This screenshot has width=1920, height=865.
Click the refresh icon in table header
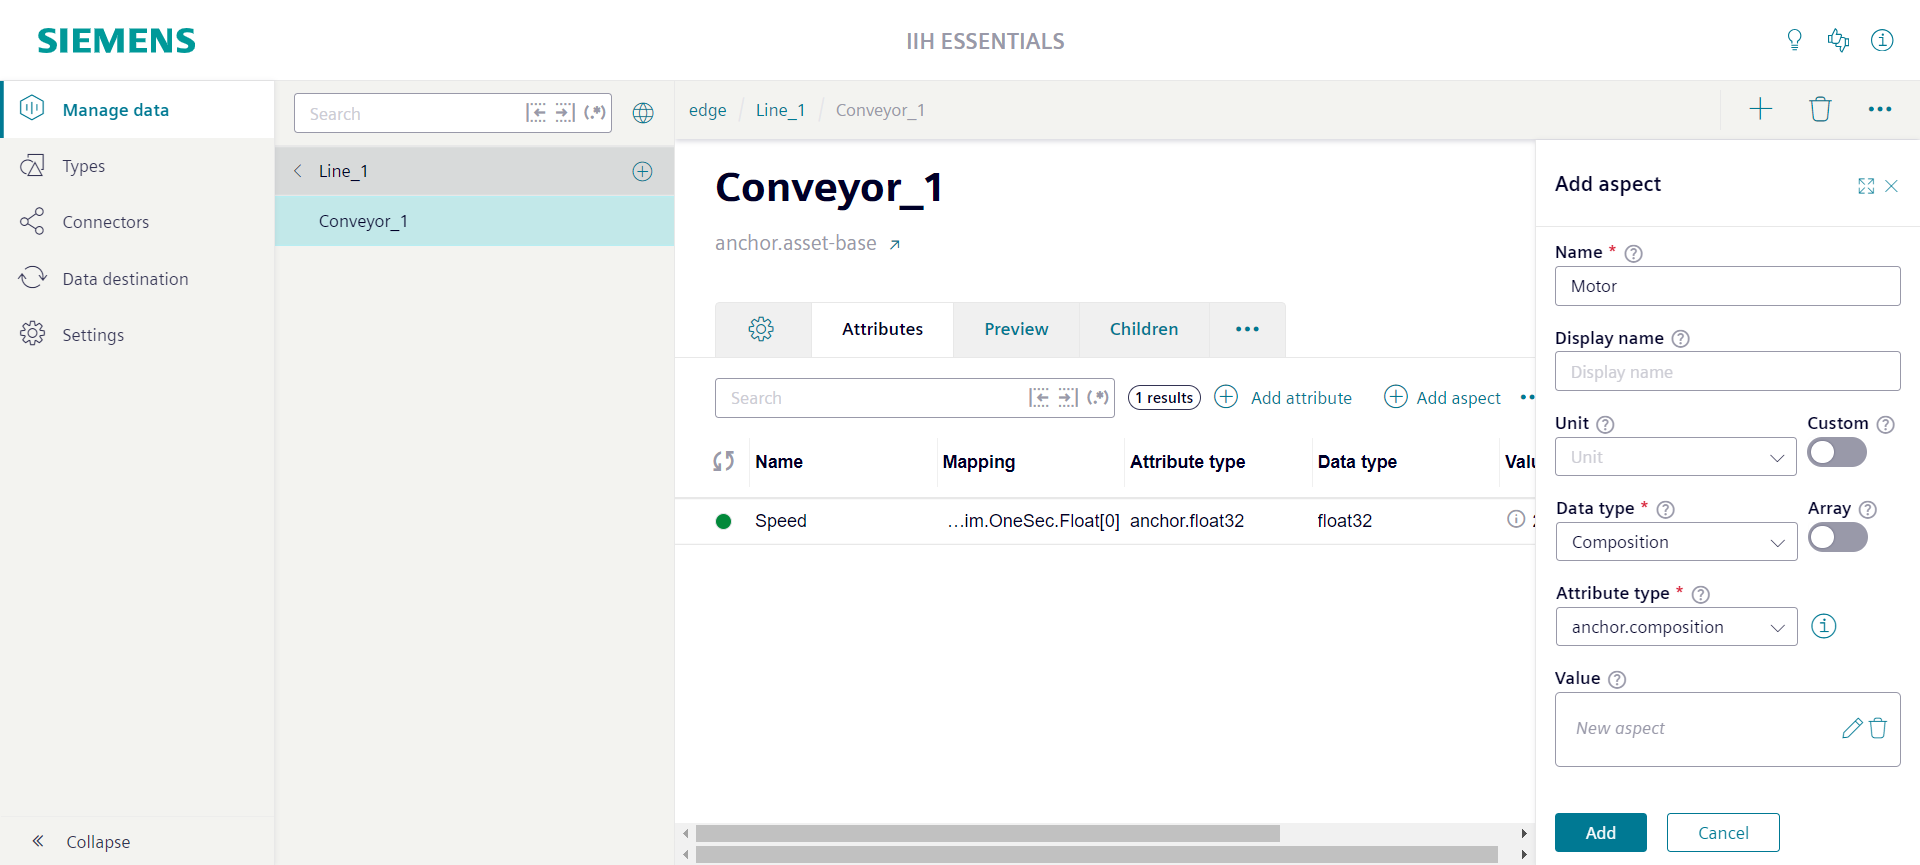coord(723,461)
